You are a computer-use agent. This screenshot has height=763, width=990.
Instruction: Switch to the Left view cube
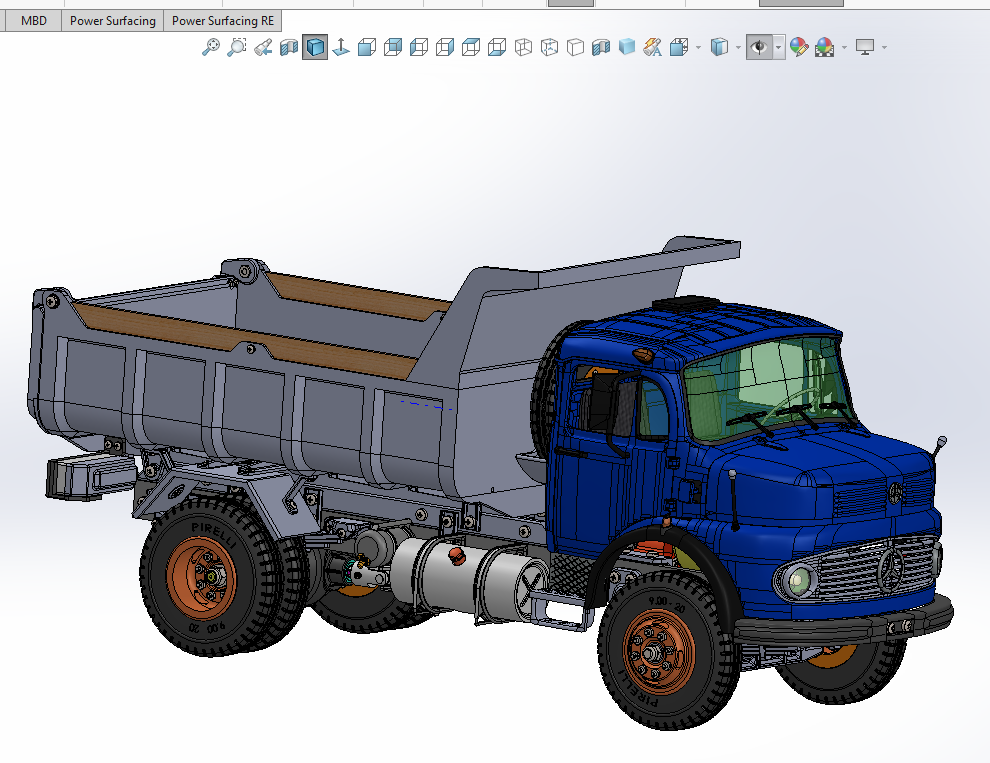419,47
